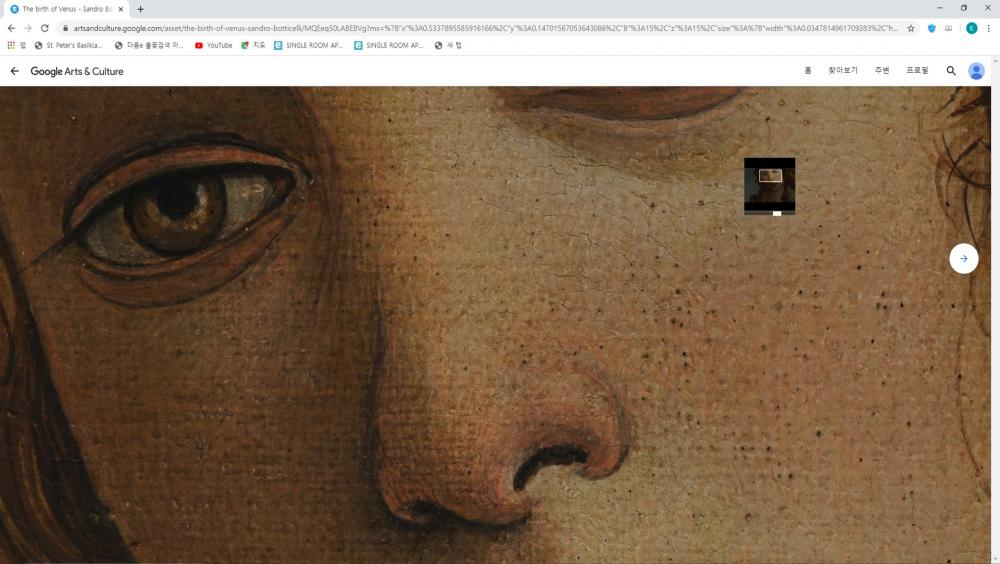This screenshot has height=564, width=1000.
Task: Open the 프로필 navigation item
Action: coord(917,70)
